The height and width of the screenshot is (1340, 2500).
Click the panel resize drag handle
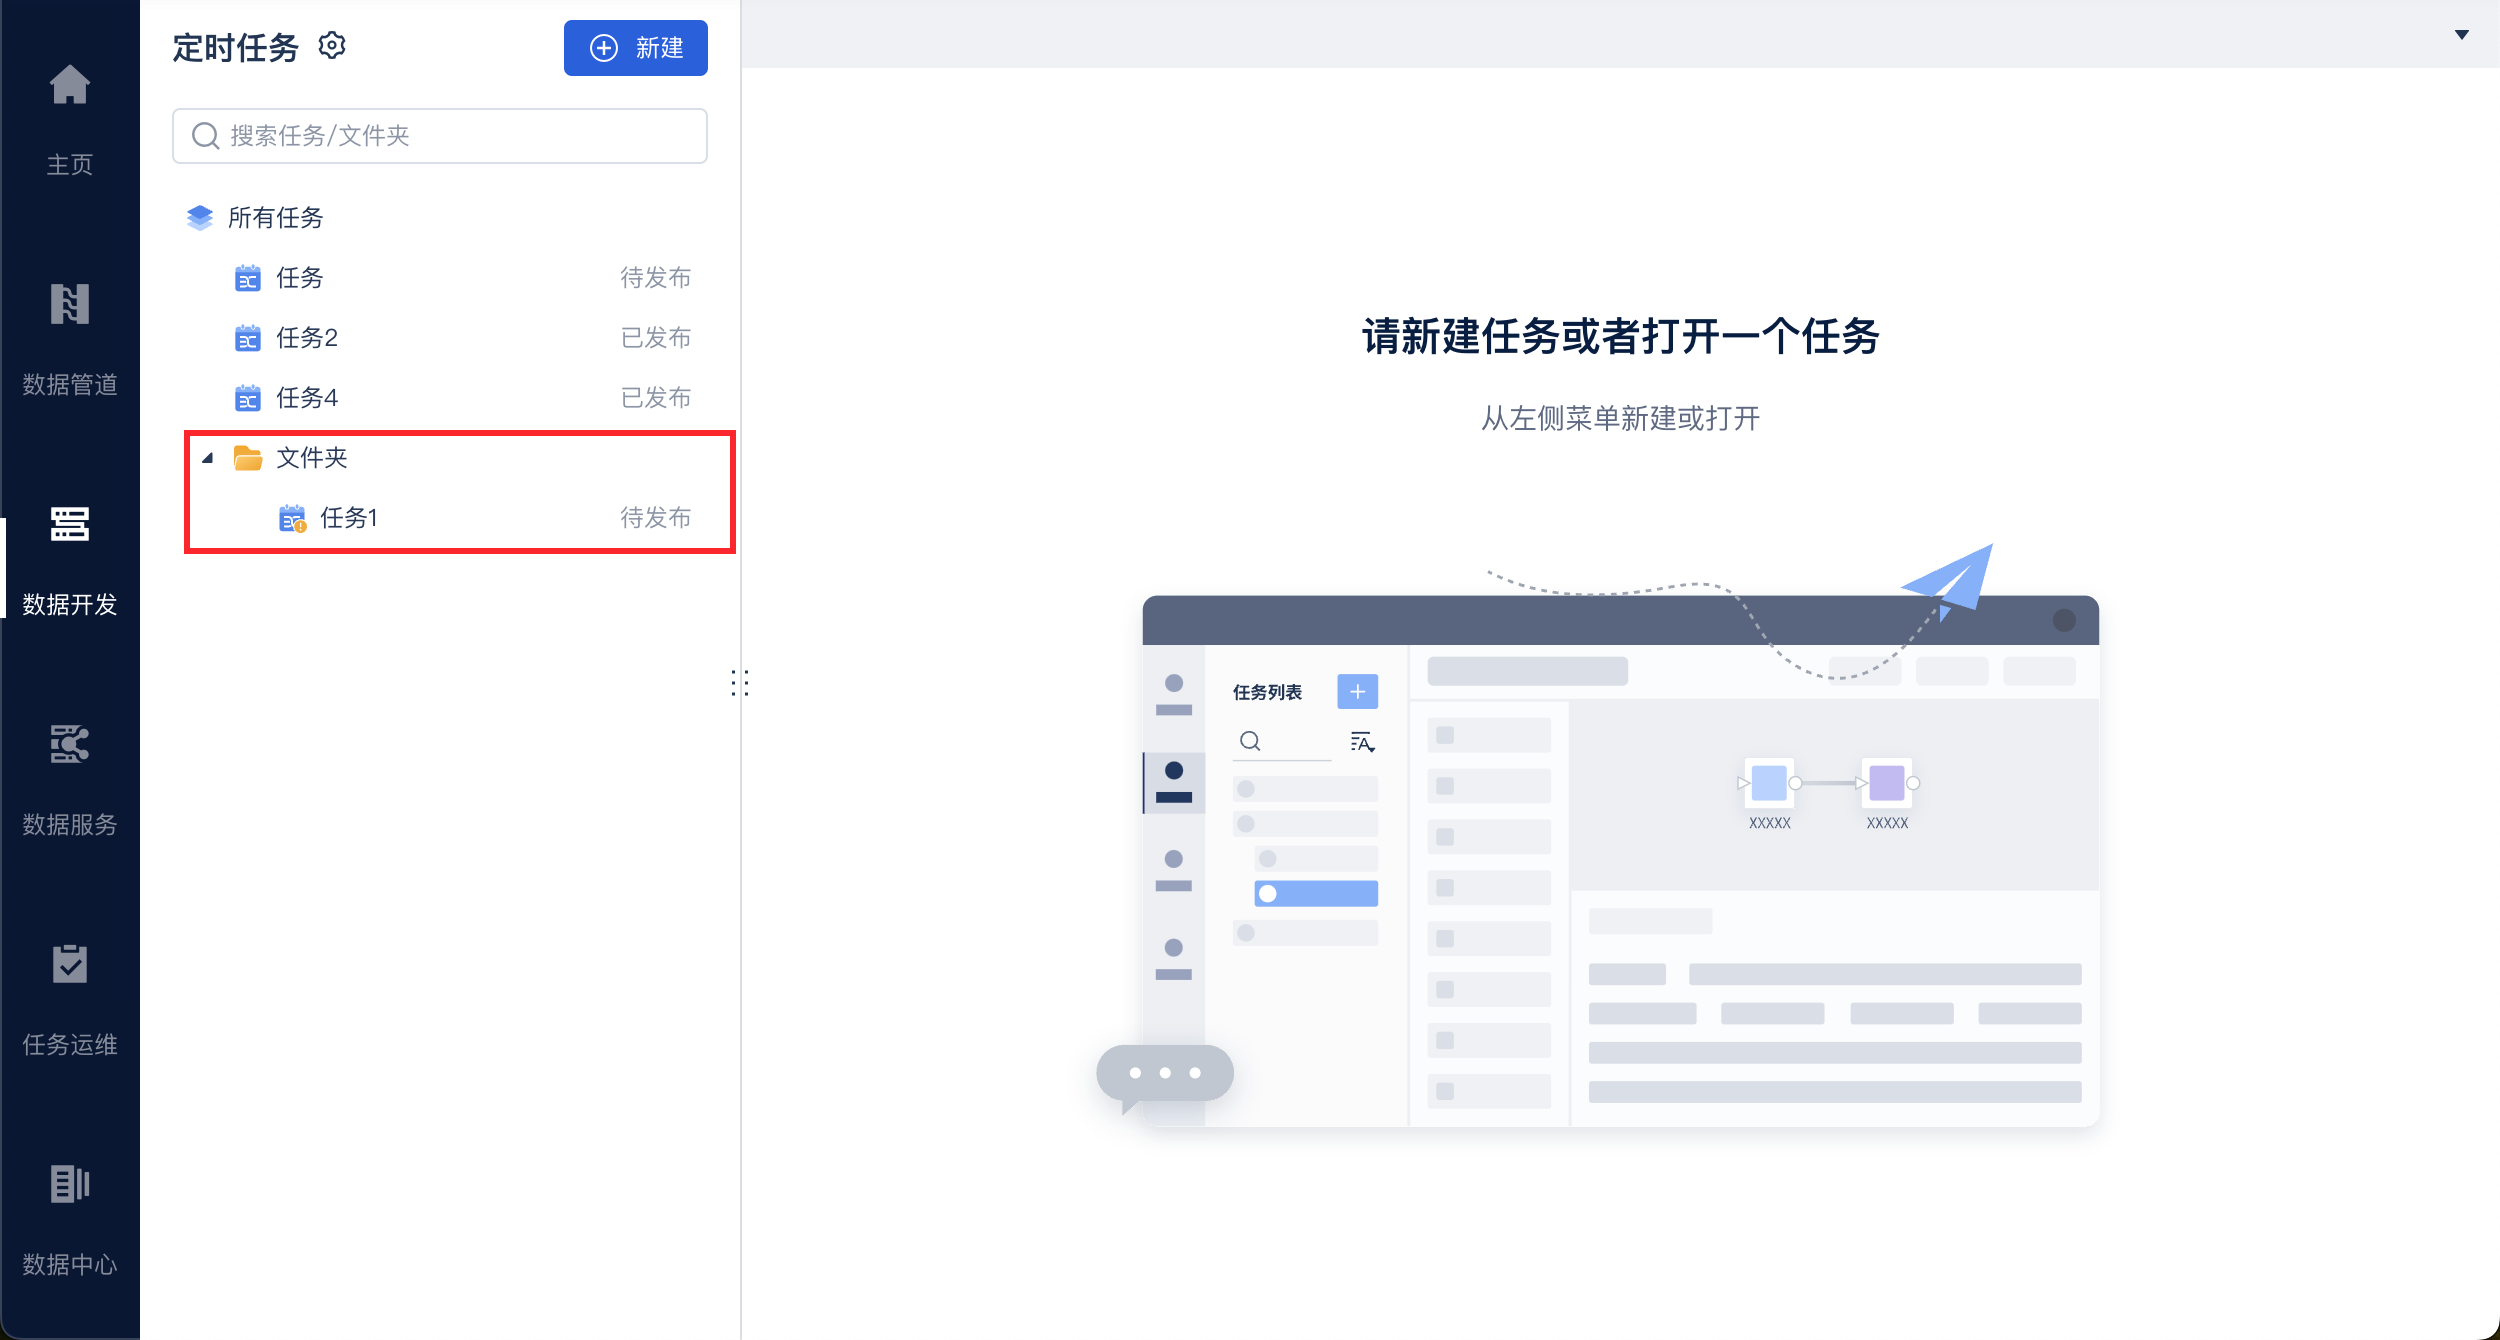click(739, 683)
